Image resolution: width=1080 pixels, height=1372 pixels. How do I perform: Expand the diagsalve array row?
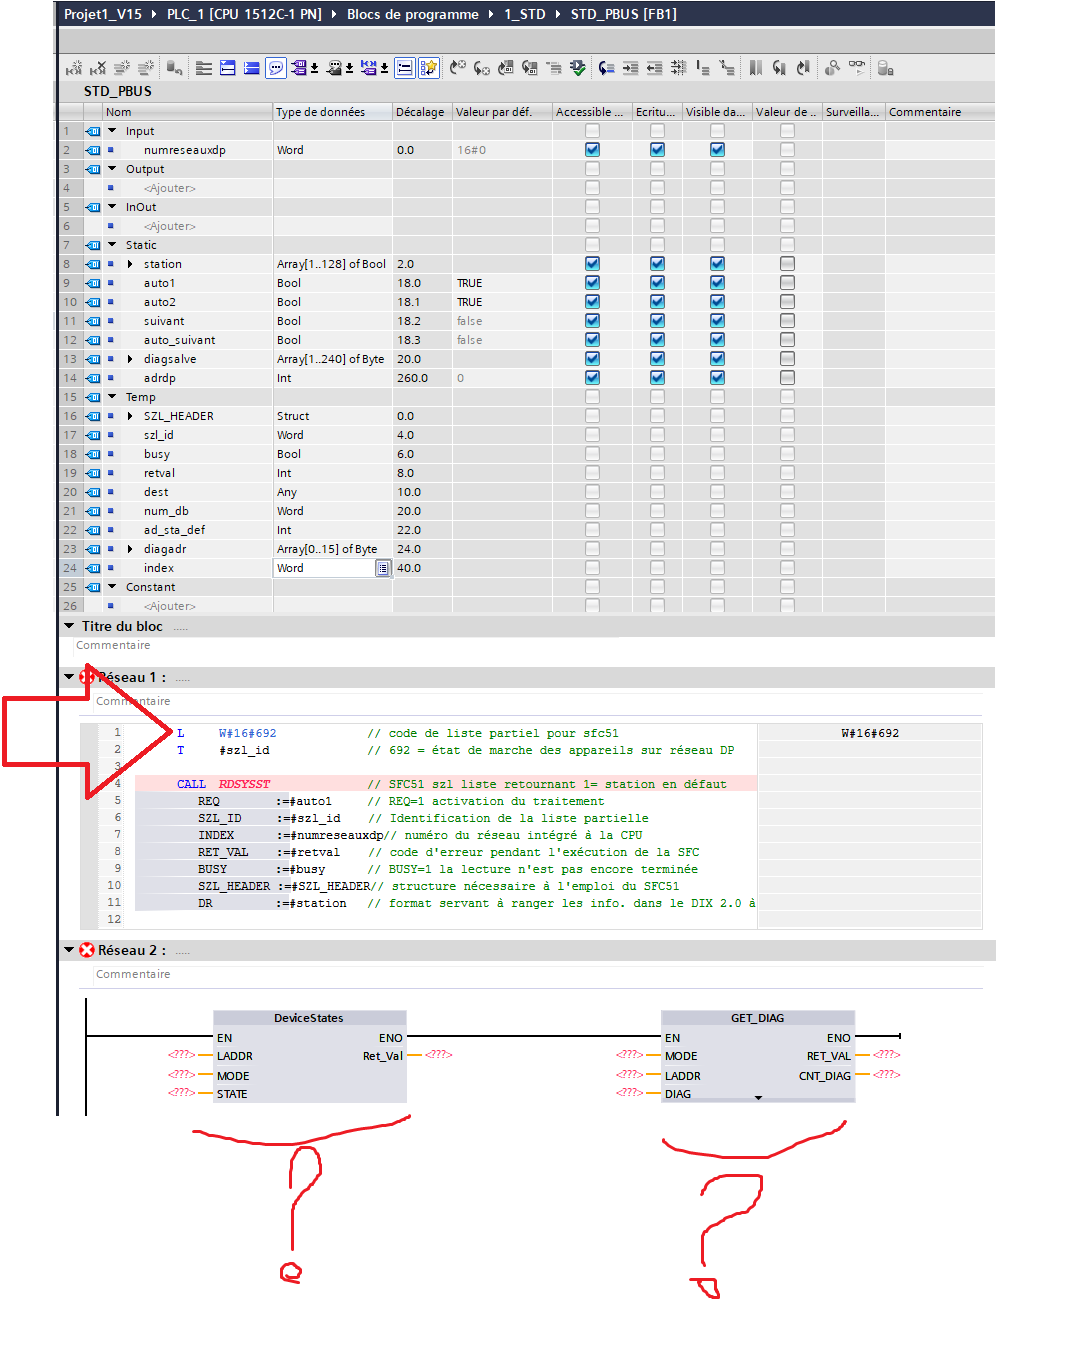coord(130,359)
